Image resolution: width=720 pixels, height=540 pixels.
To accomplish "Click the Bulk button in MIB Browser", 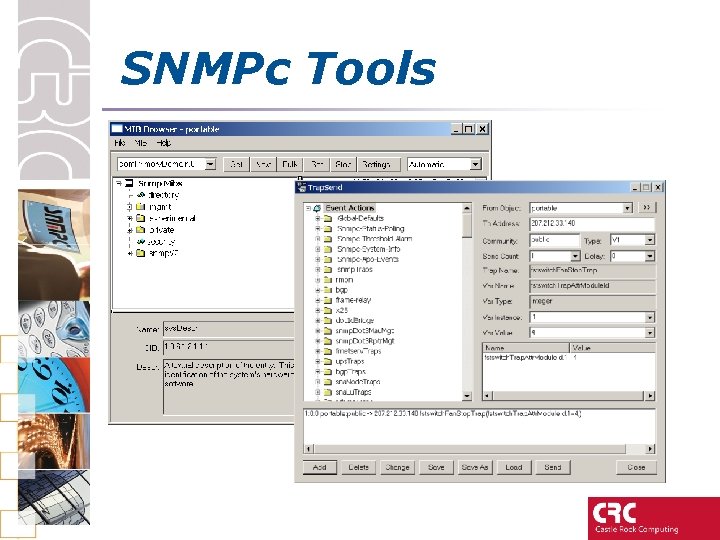I will (290, 164).
